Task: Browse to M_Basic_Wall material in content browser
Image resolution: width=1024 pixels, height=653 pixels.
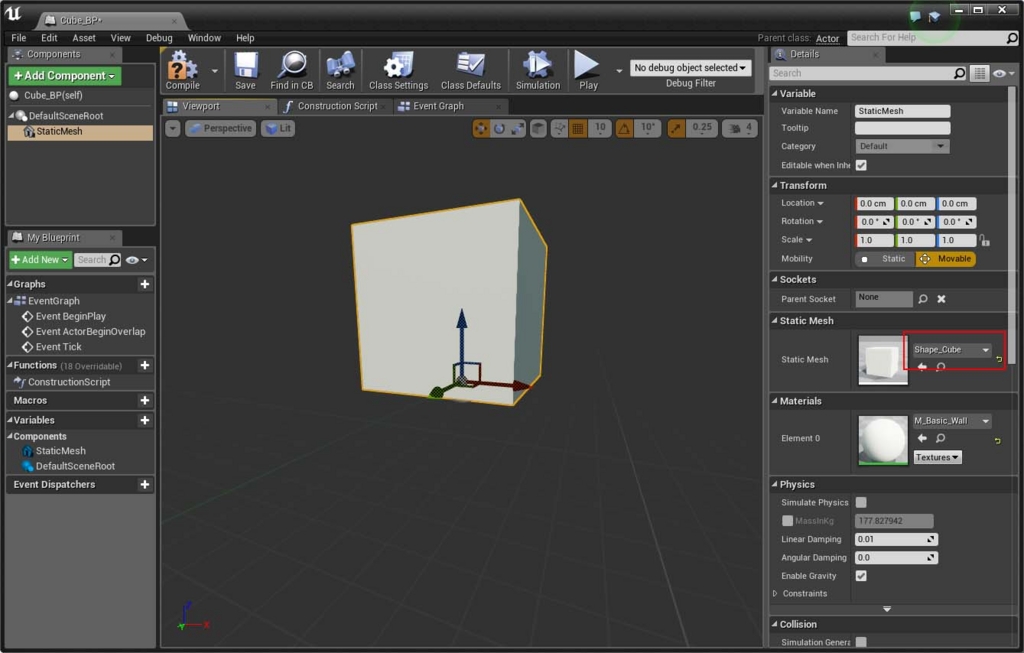Action: coord(941,438)
